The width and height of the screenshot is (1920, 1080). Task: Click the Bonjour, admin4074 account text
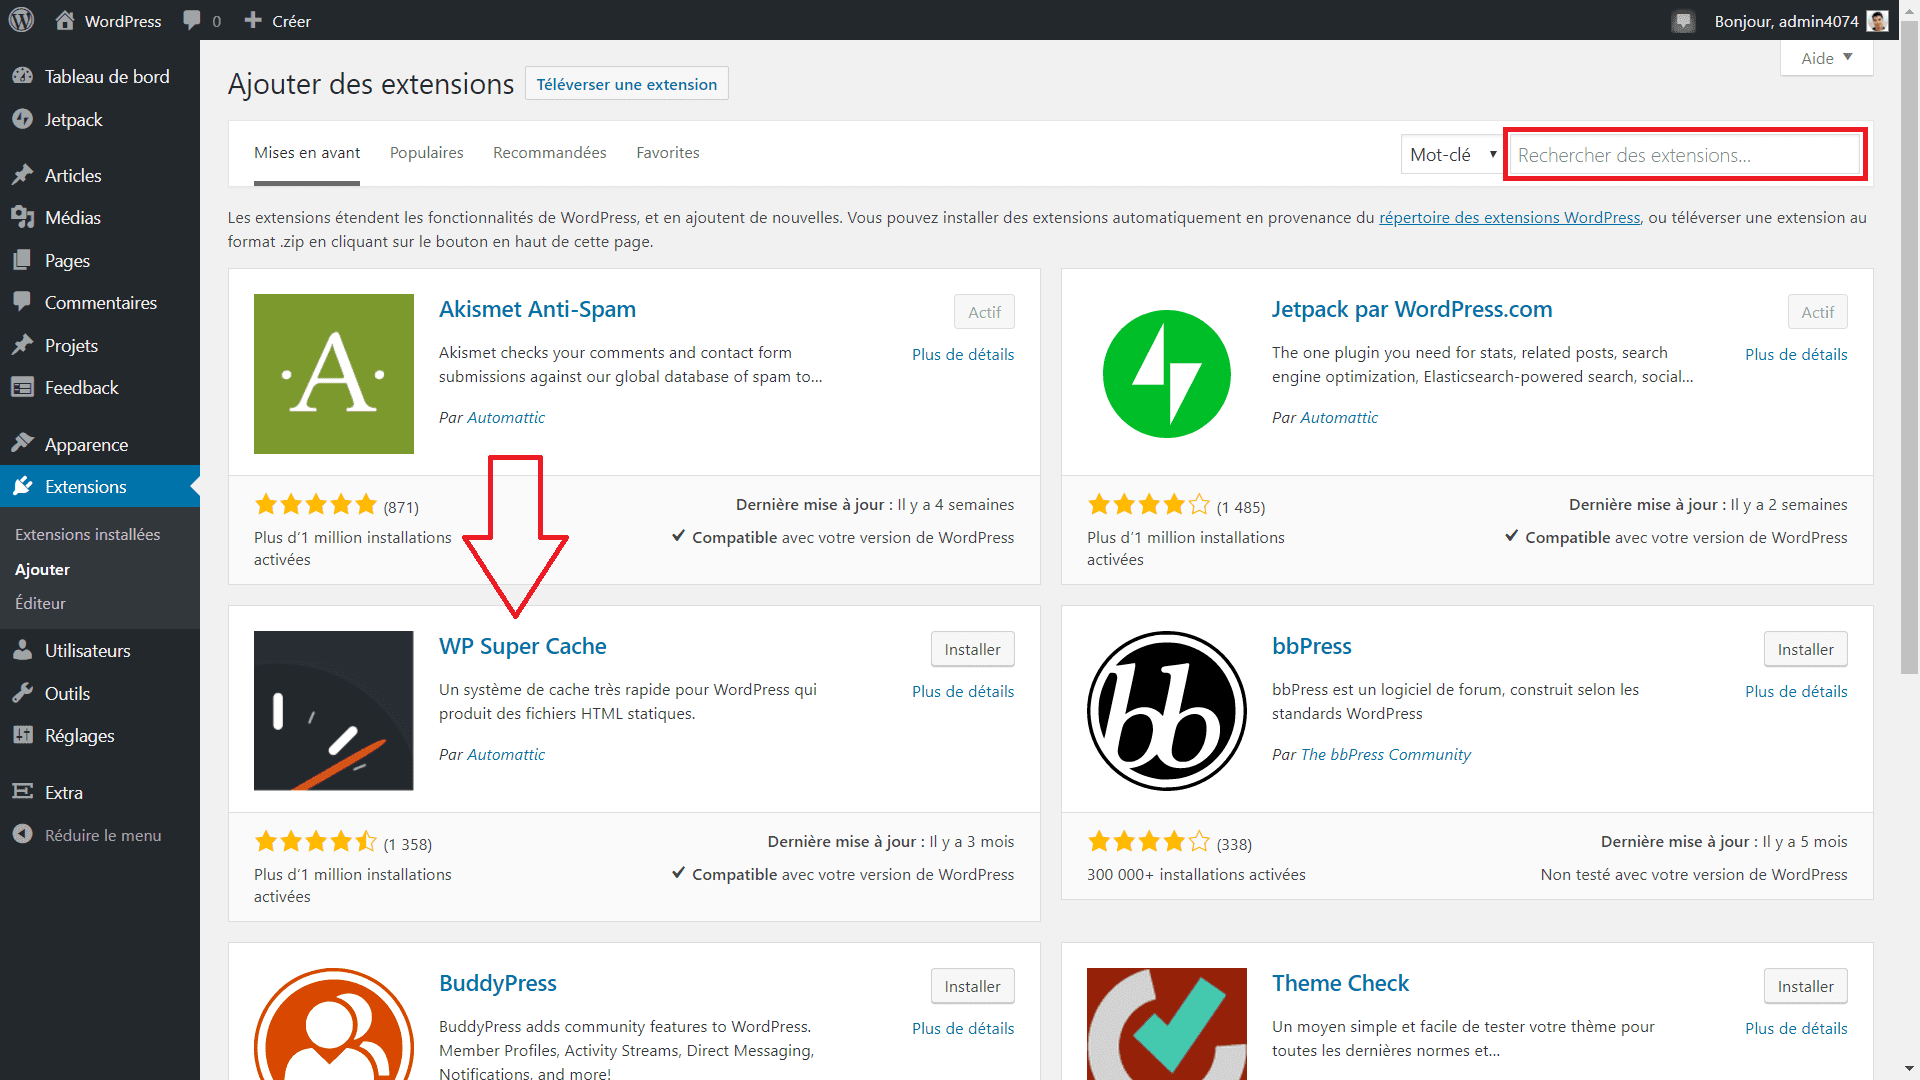(1786, 21)
